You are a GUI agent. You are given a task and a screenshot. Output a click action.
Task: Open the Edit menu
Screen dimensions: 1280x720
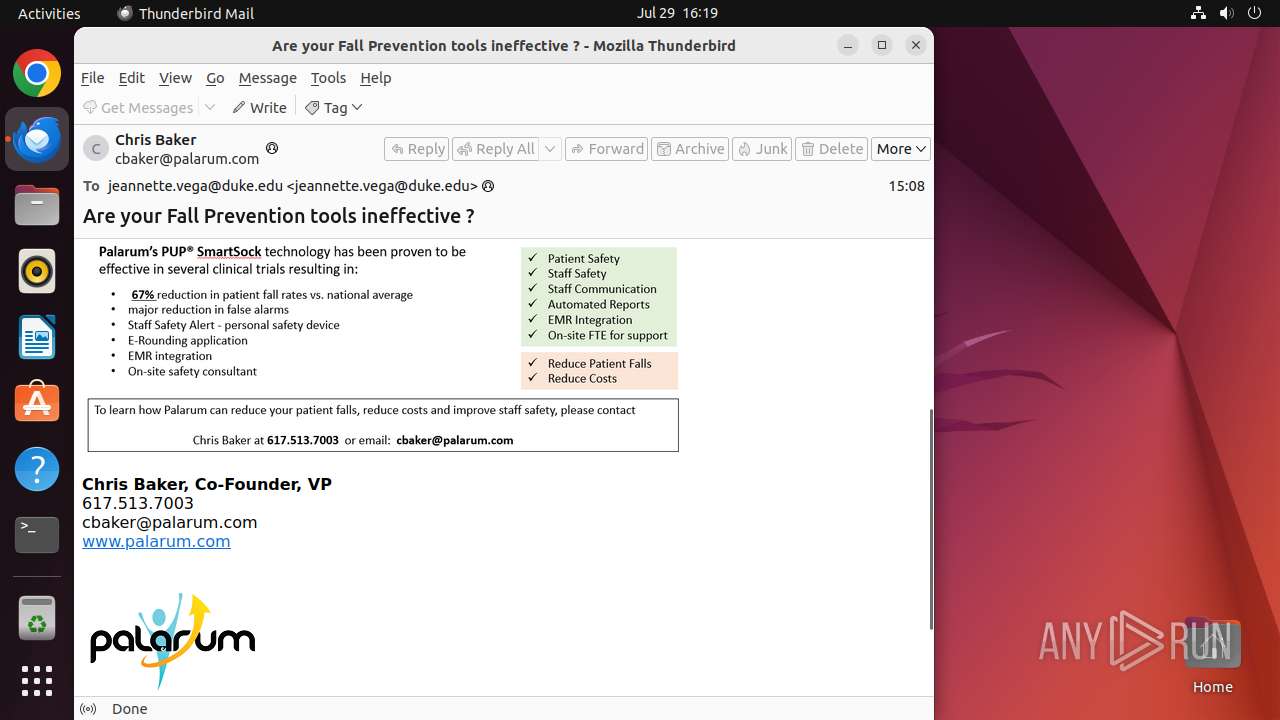click(x=131, y=78)
